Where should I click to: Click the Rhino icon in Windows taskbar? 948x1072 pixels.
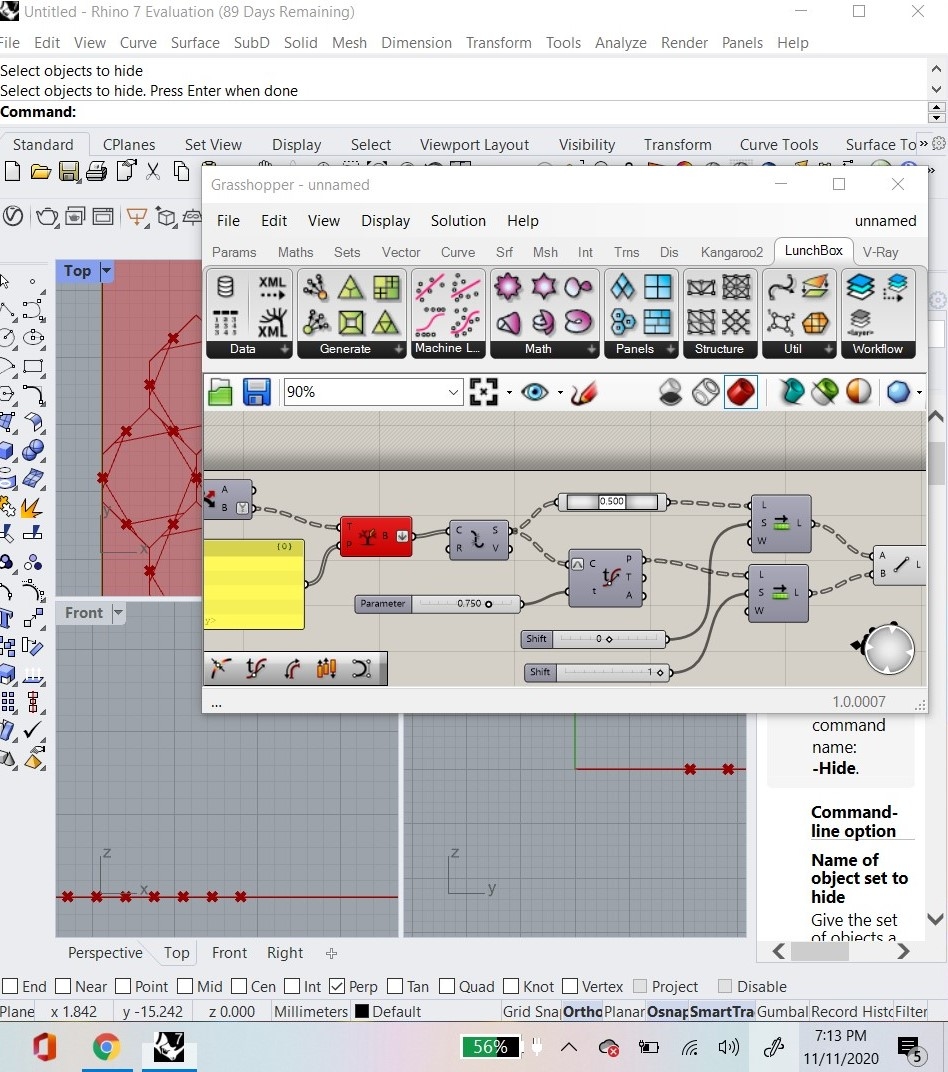tap(169, 1046)
